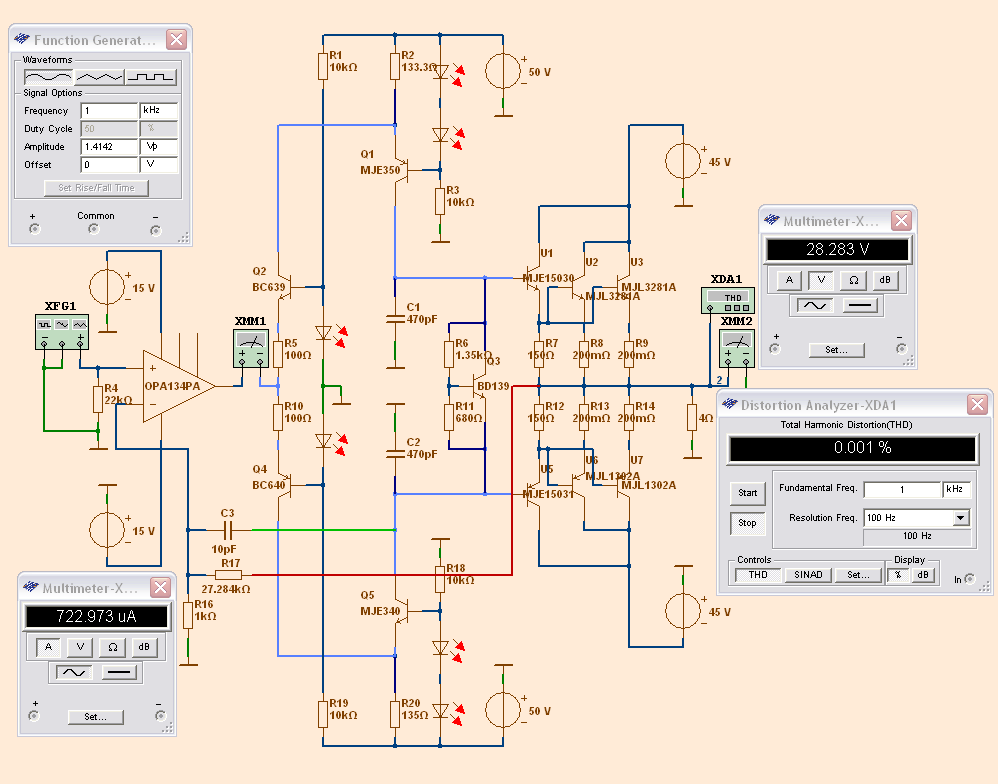Select the U1 MJE15030 transistor

533,278
